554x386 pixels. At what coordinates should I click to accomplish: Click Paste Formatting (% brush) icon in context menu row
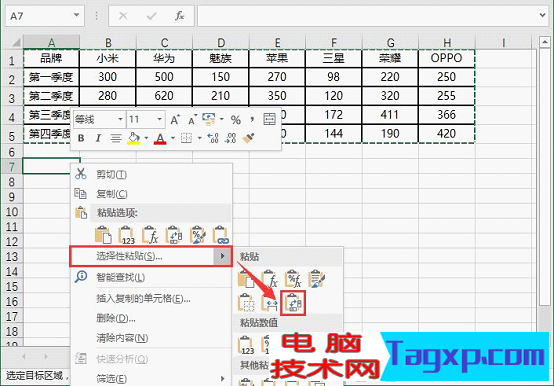[x=197, y=235]
